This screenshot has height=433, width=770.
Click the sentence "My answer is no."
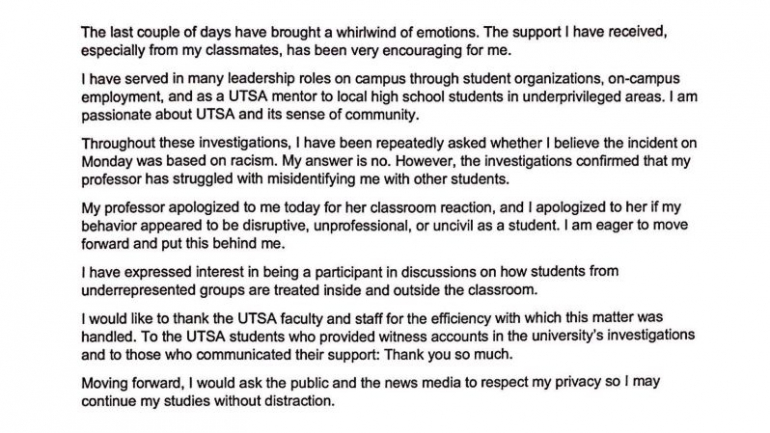pyautogui.click(x=337, y=162)
